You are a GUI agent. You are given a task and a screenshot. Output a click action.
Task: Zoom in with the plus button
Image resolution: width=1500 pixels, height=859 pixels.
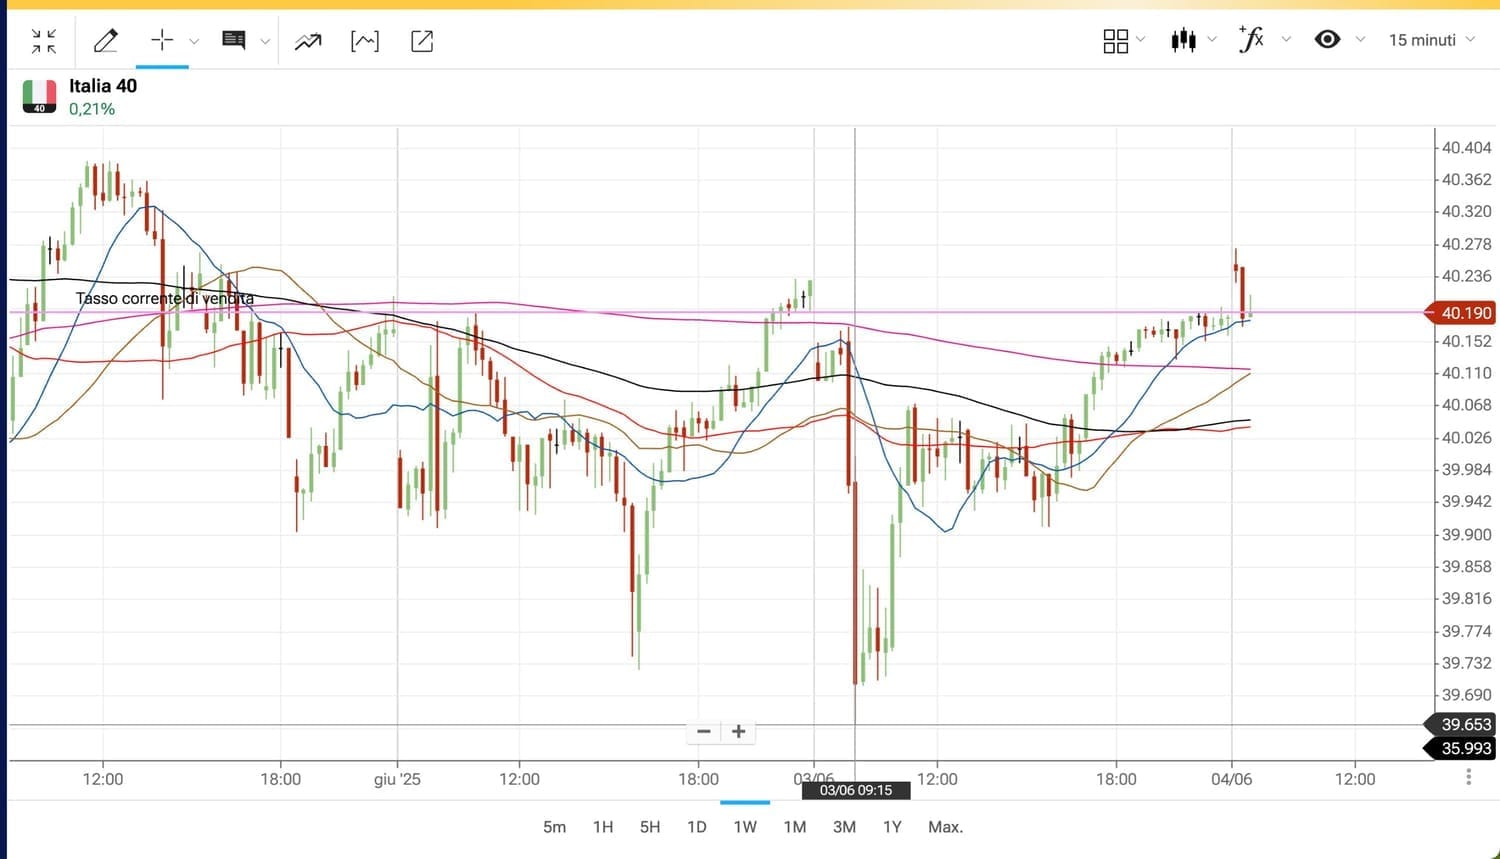click(739, 732)
